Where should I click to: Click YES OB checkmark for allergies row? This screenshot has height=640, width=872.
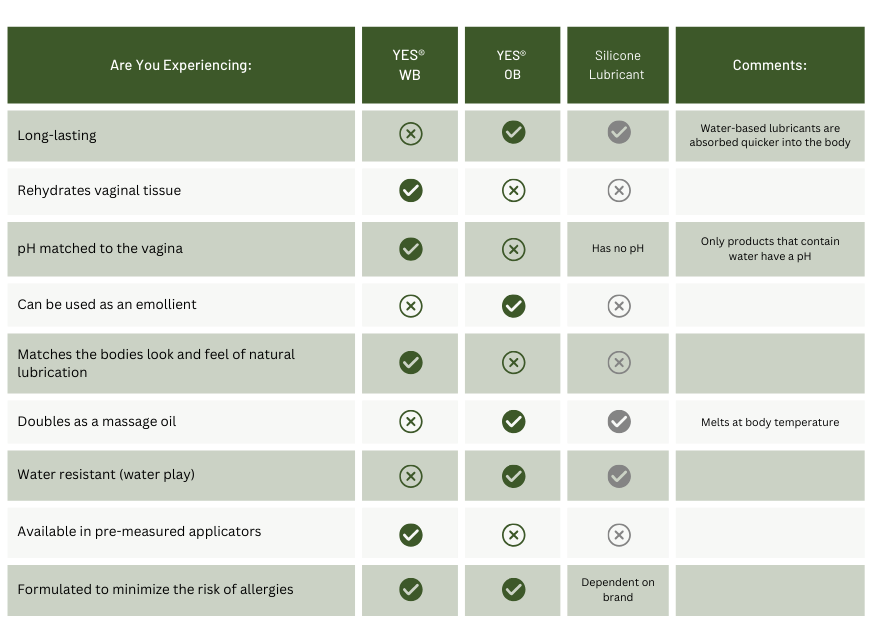coord(513,590)
